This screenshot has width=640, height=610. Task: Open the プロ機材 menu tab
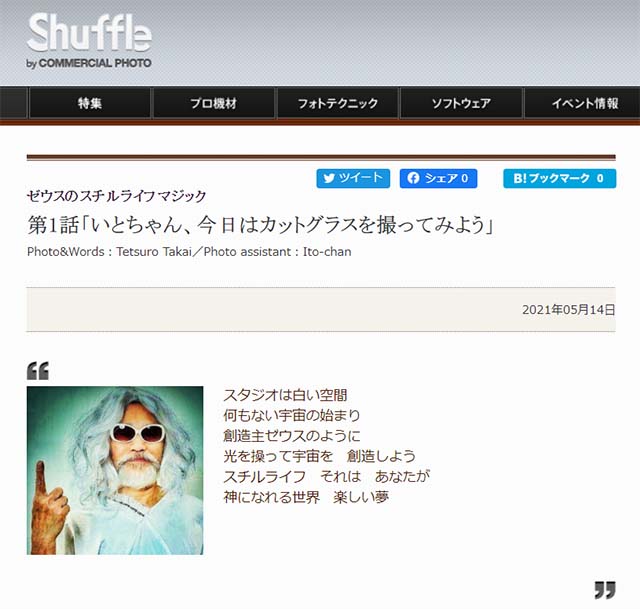(x=213, y=103)
